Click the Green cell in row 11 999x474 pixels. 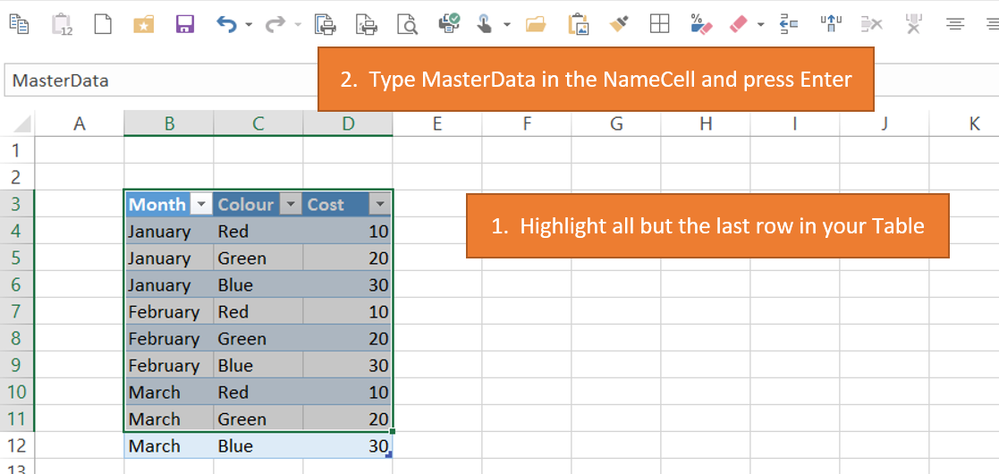coord(258,419)
